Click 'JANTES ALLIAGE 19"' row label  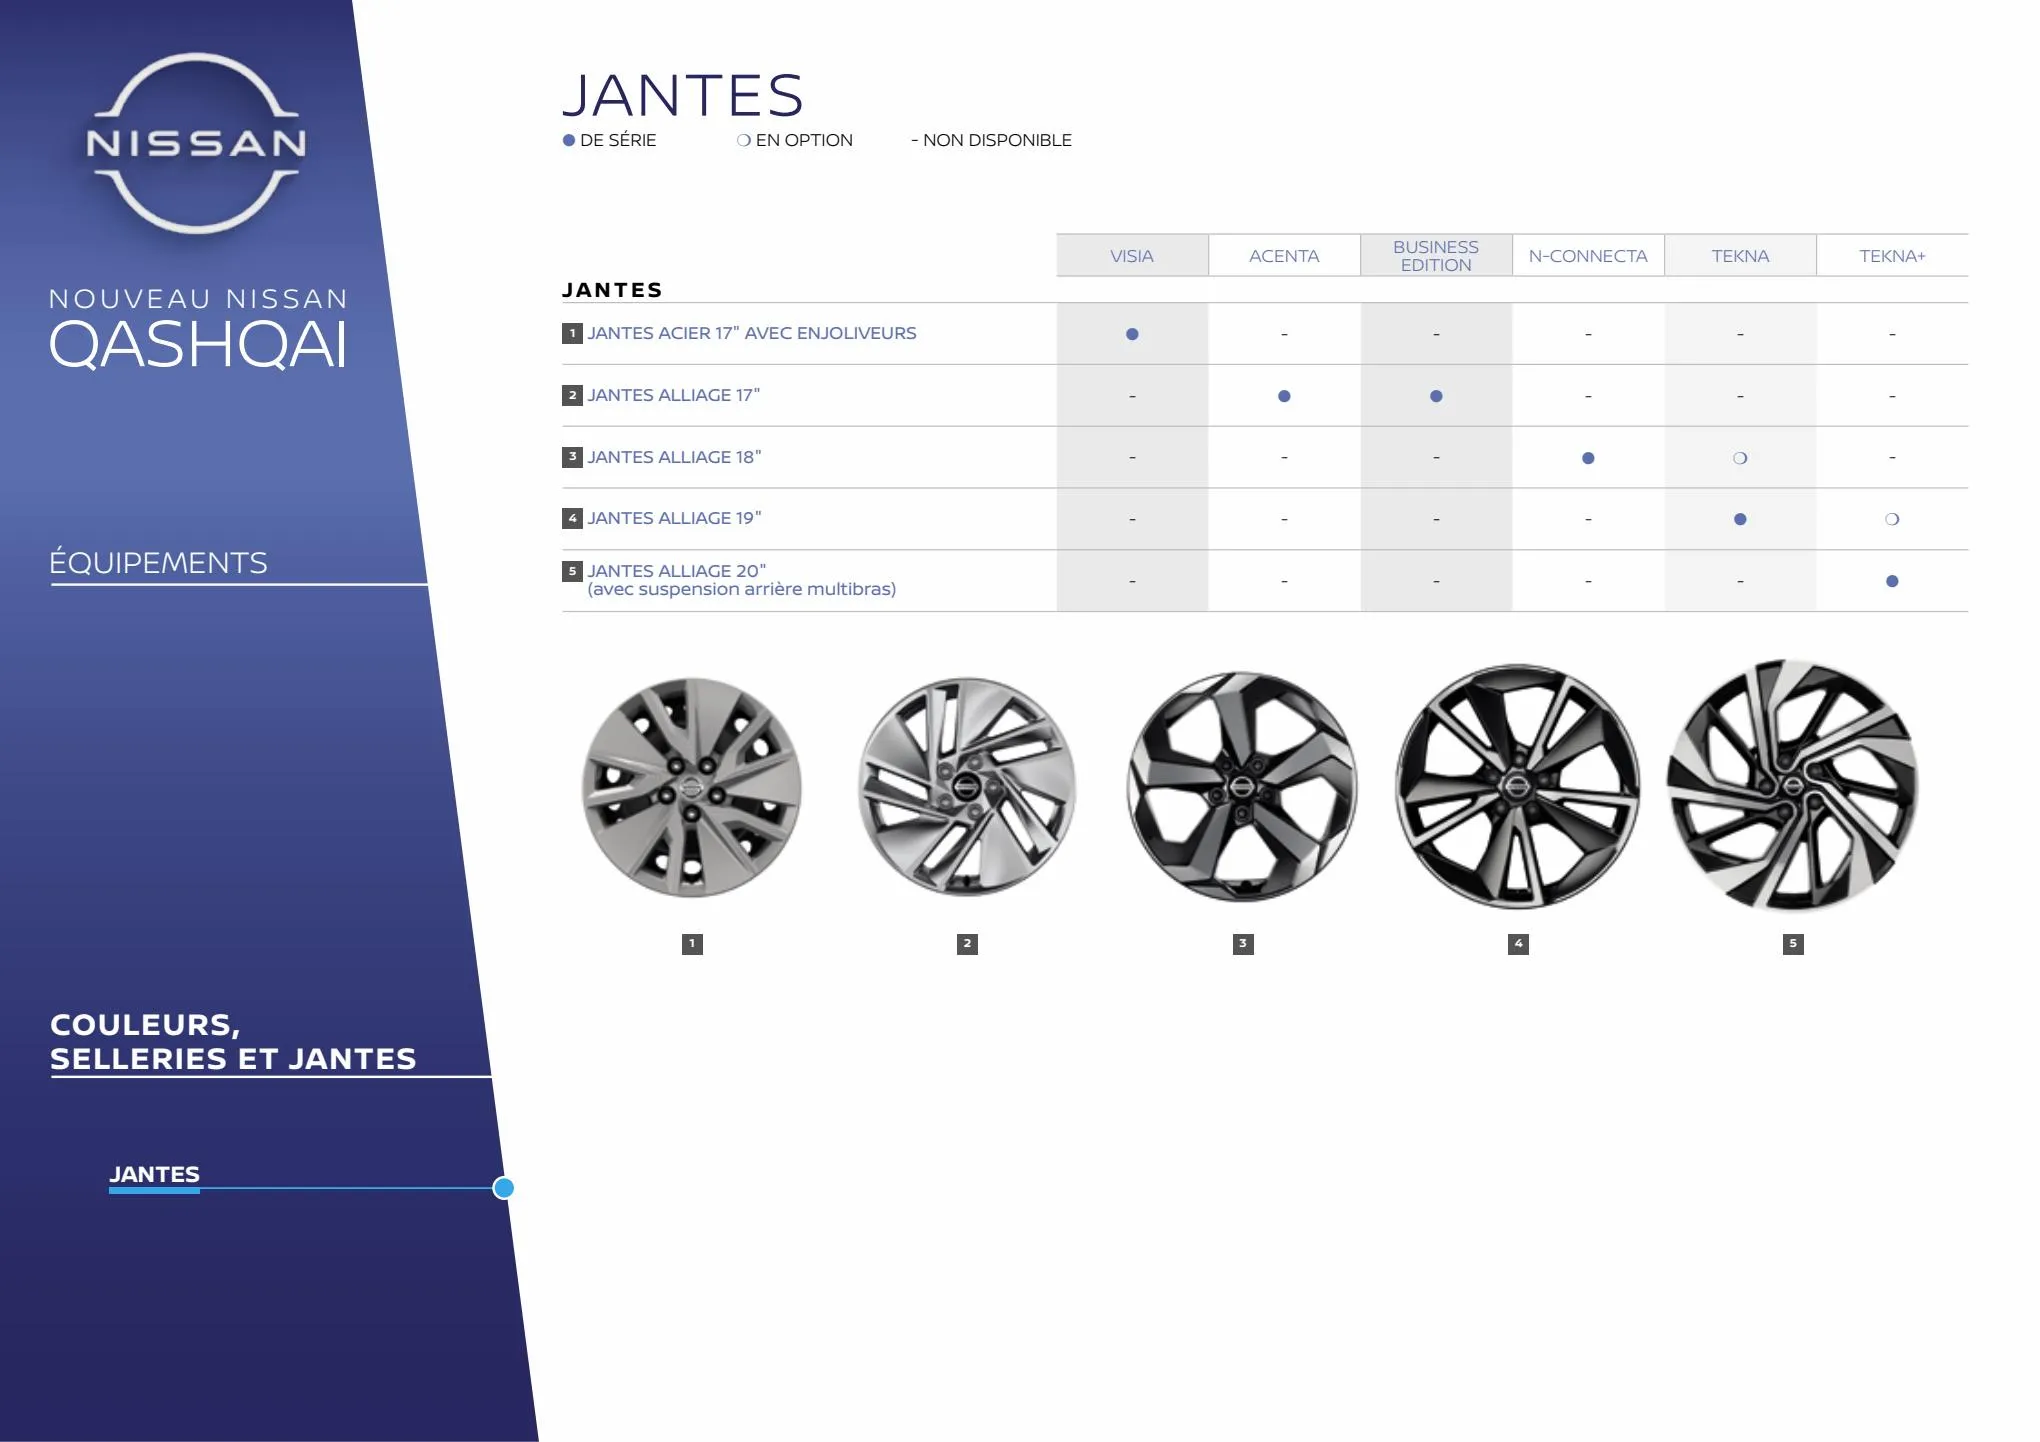[x=674, y=518]
